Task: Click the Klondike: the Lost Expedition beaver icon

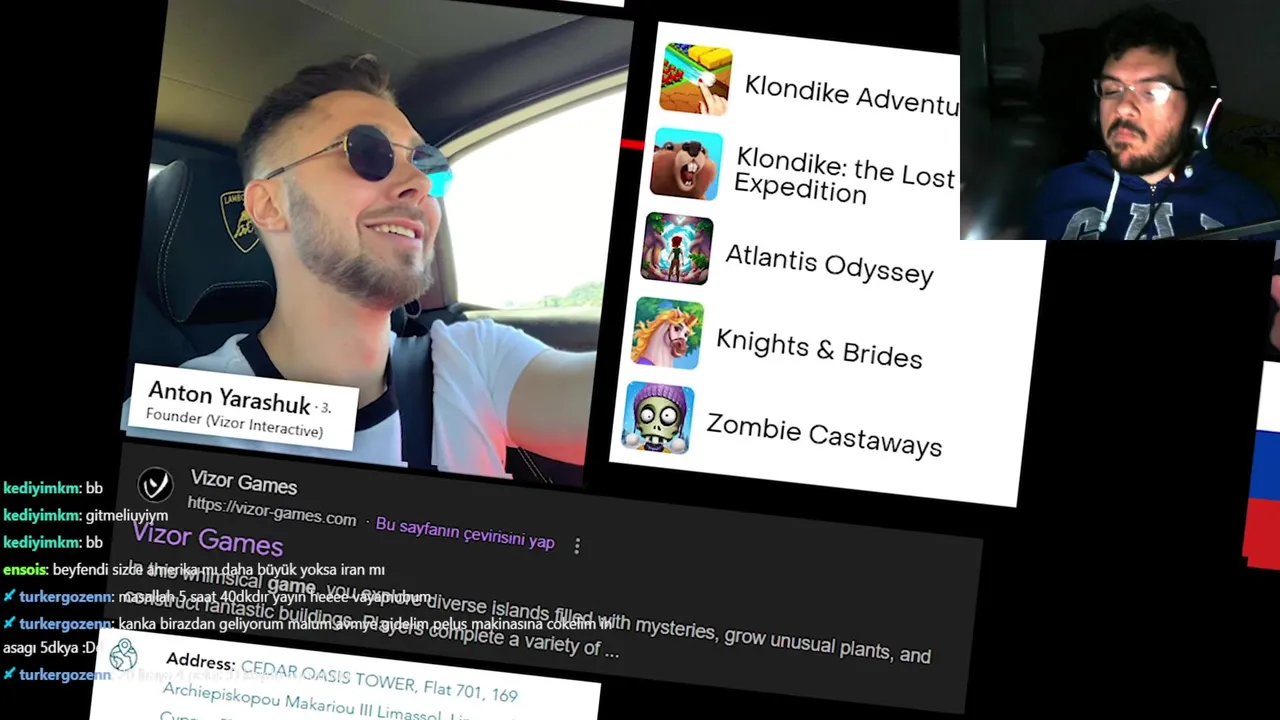Action: click(x=686, y=164)
